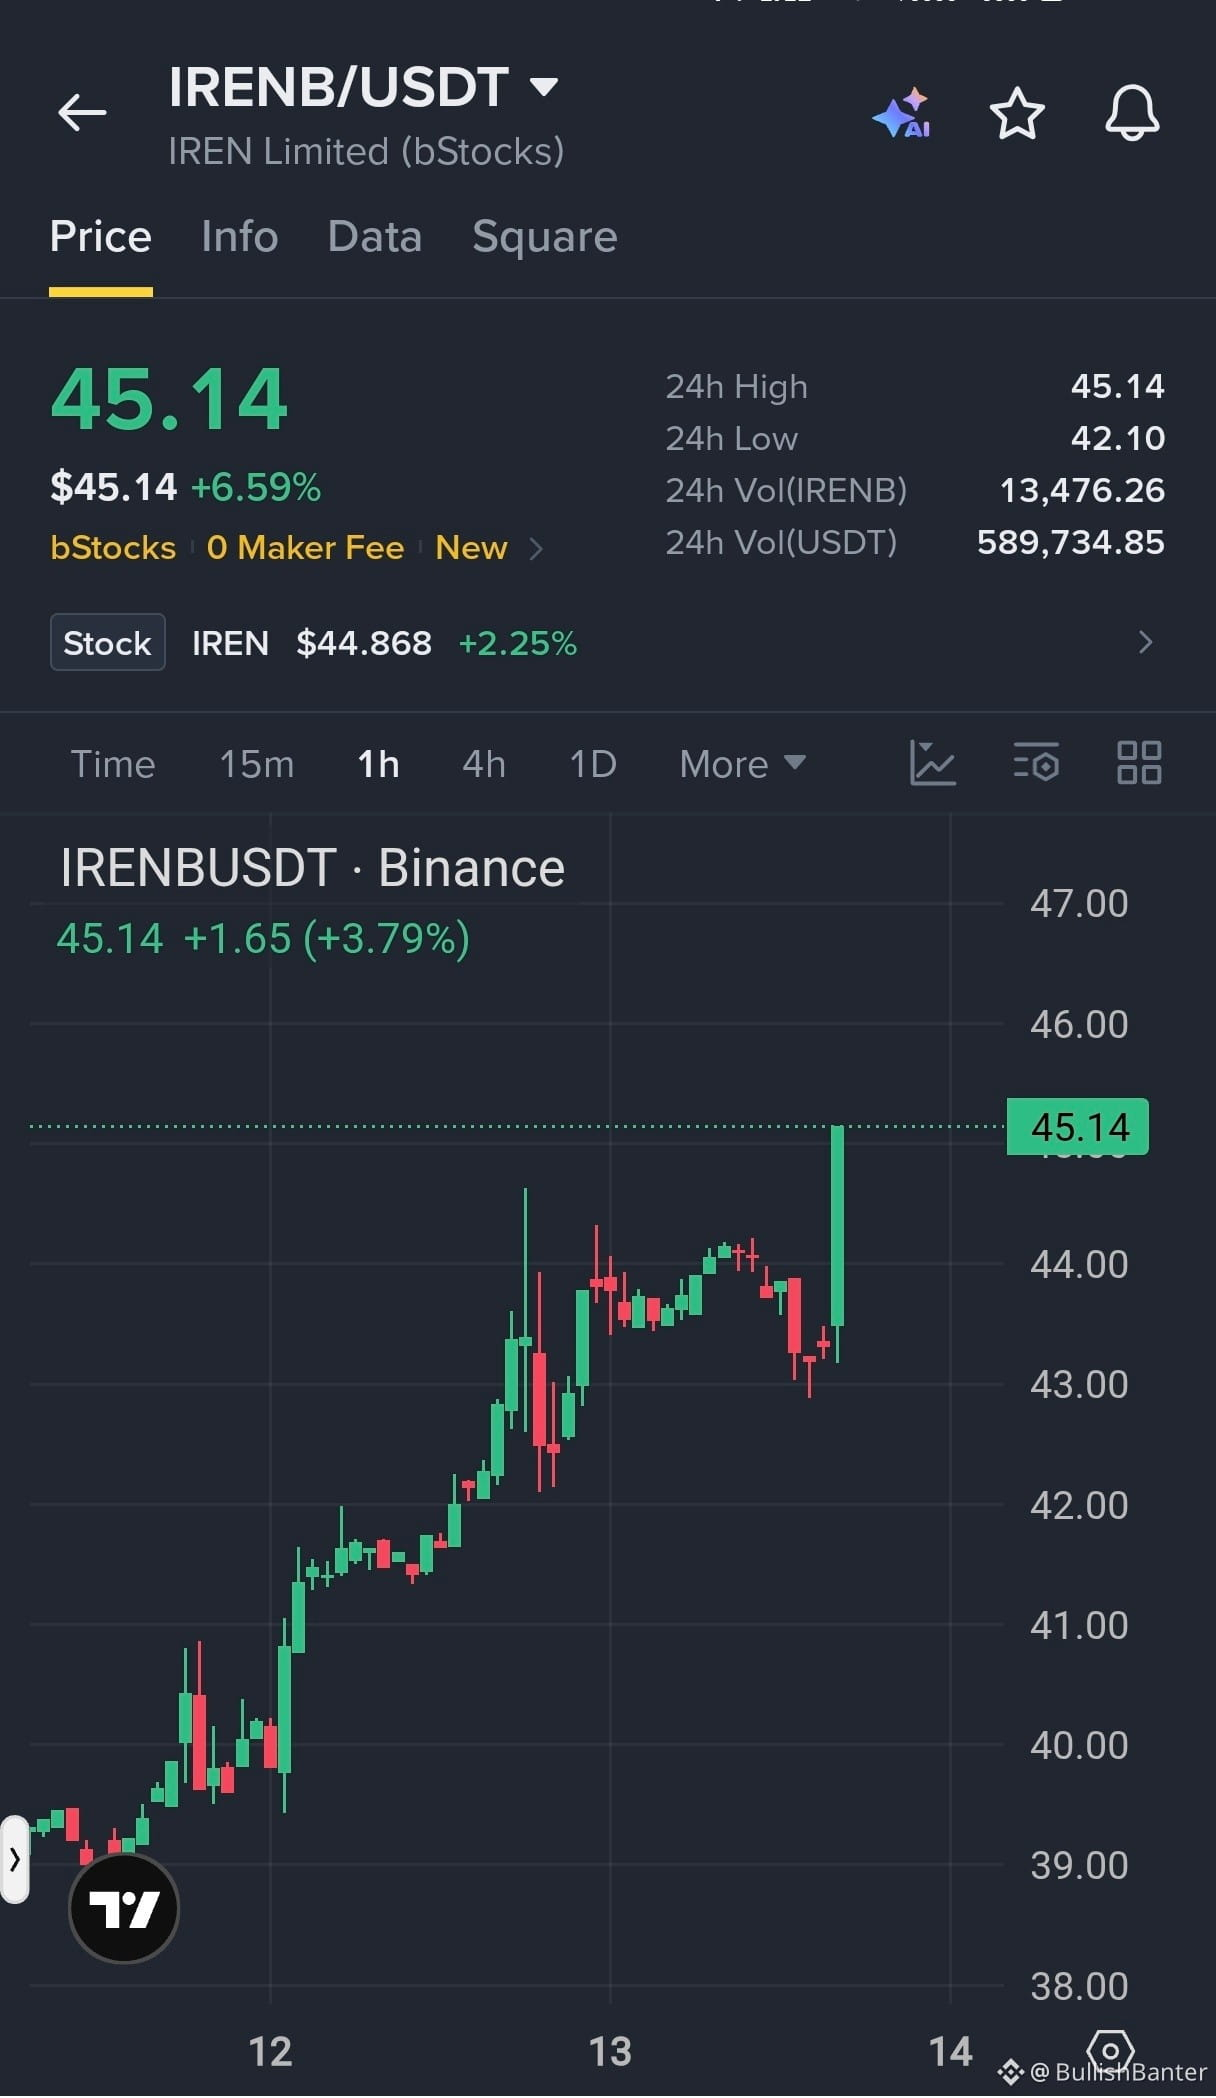Open the four-square grid layout icon
This screenshot has height=2098, width=1216.
click(x=1139, y=764)
